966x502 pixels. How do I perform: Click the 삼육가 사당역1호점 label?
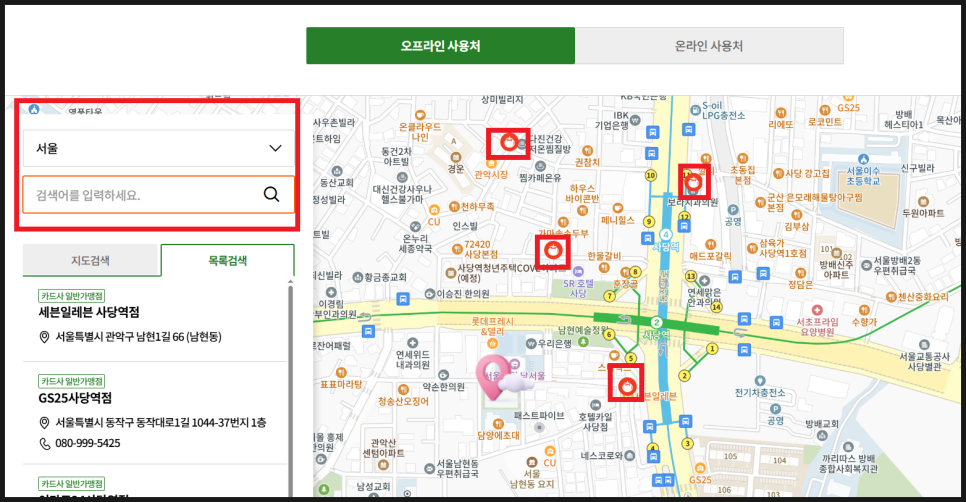tap(782, 248)
